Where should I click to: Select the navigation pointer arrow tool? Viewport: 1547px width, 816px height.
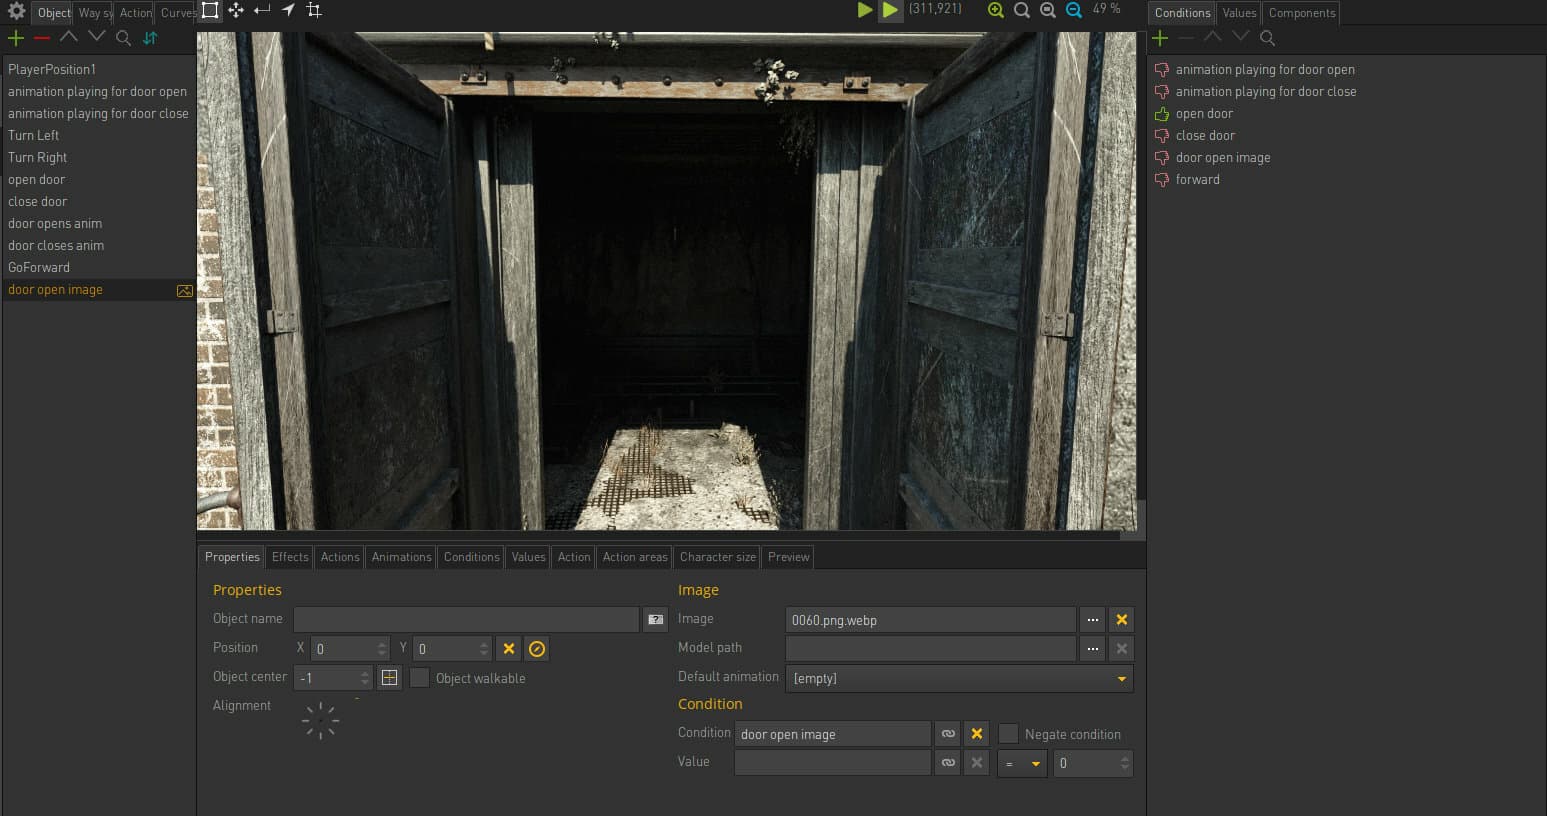click(x=288, y=10)
